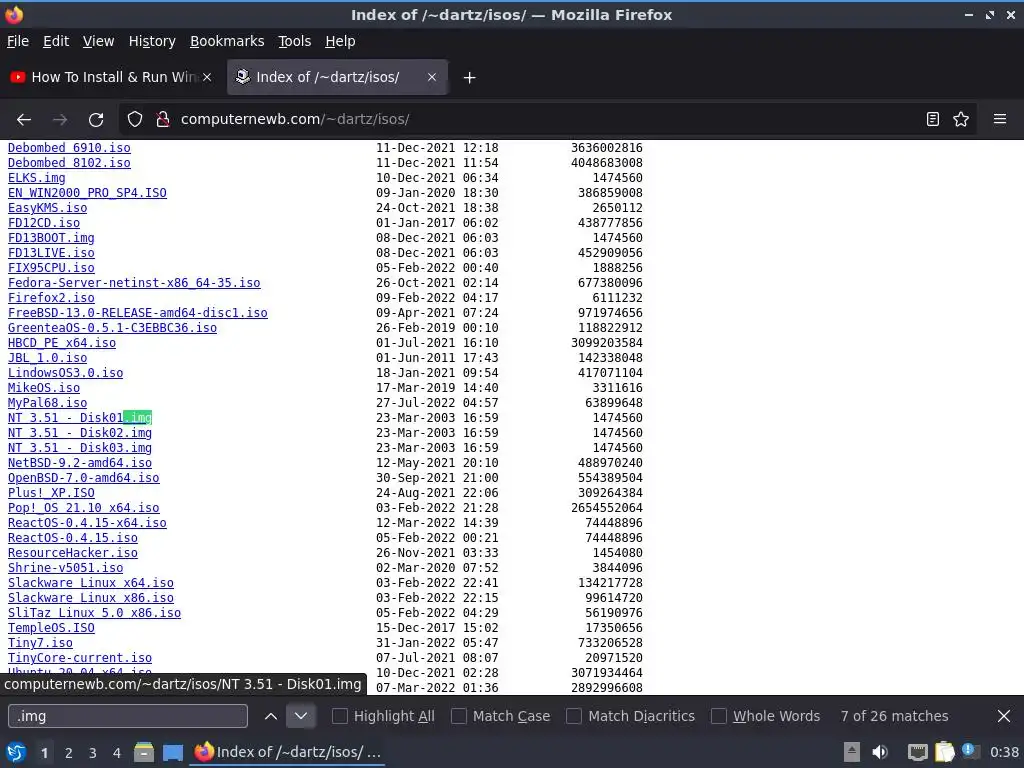Screen dimensions: 1024x768
Task: Open the NT 3.51 - Disk01.img link
Action: (80, 419)
